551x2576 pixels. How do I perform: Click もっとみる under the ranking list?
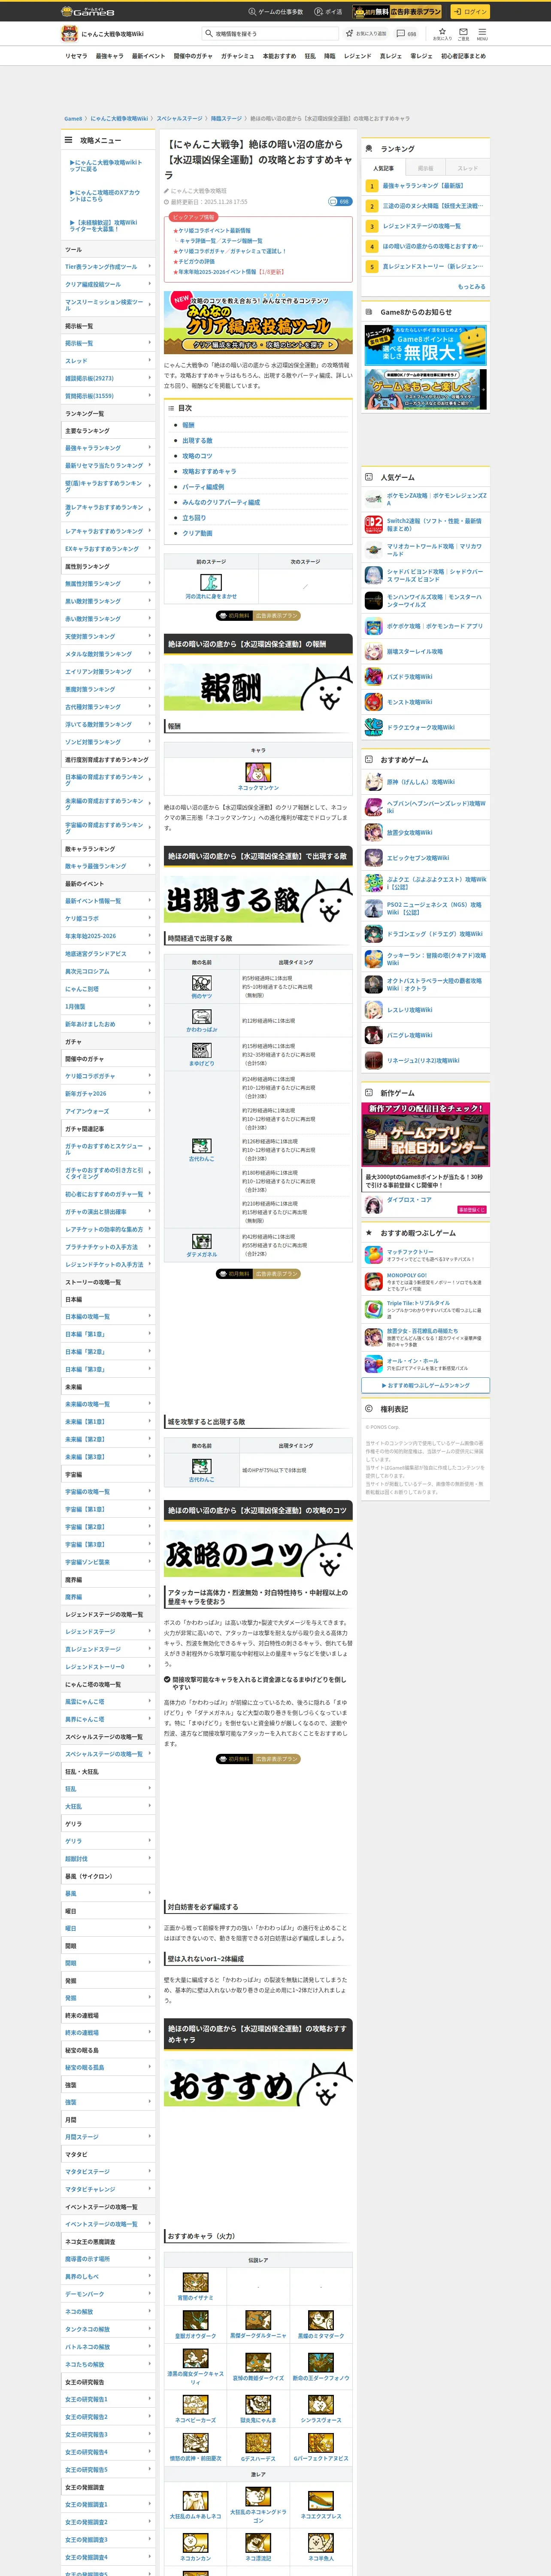coord(472,286)
